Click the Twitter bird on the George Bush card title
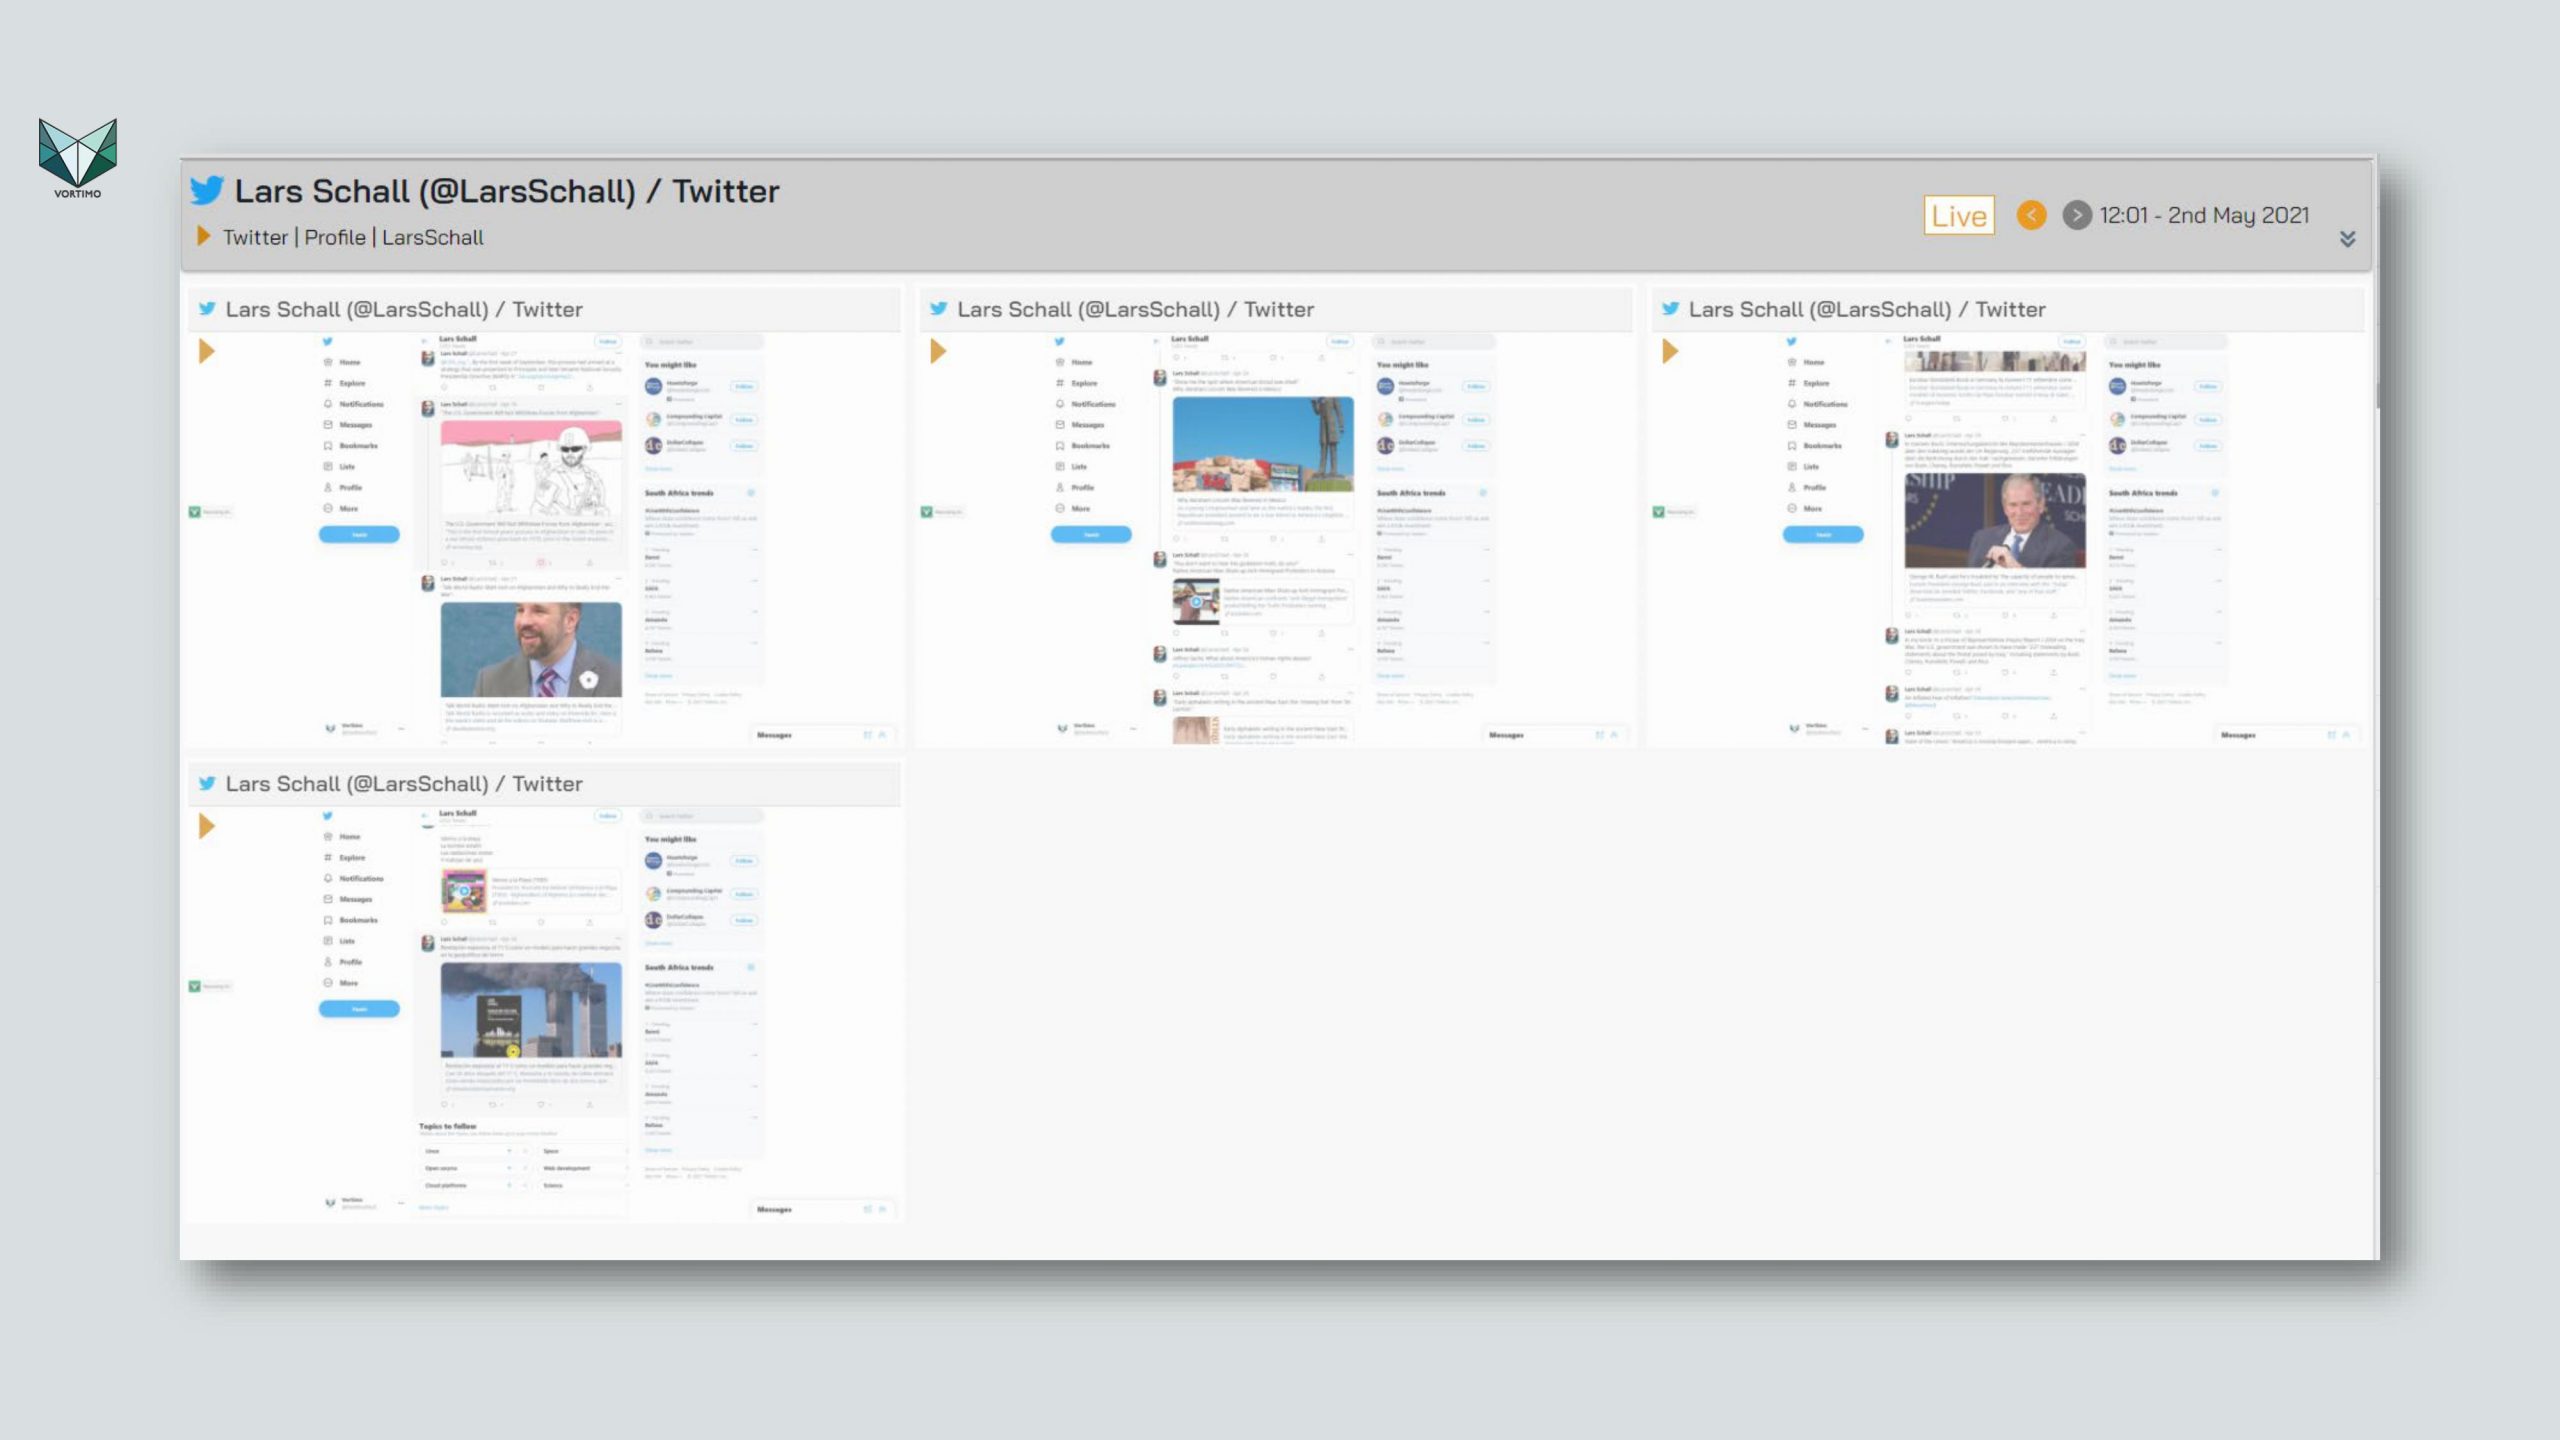Screen dimensions: 2560x1440 click(x=1670, y=309)
